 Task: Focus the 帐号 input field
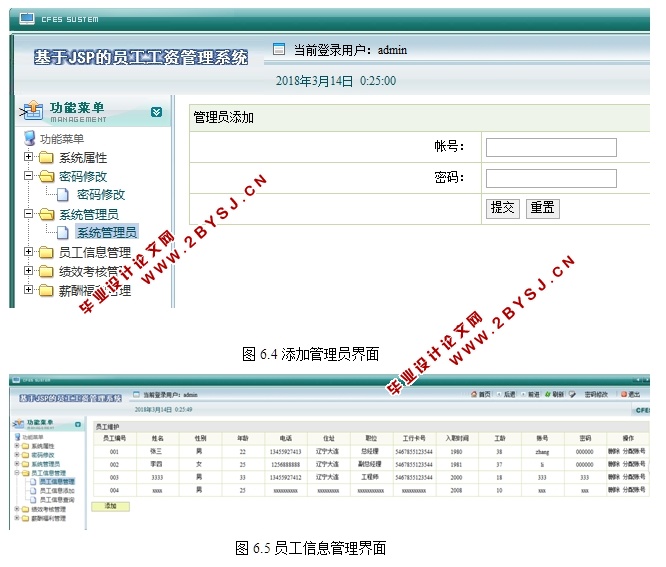click(x=551, y=147)
